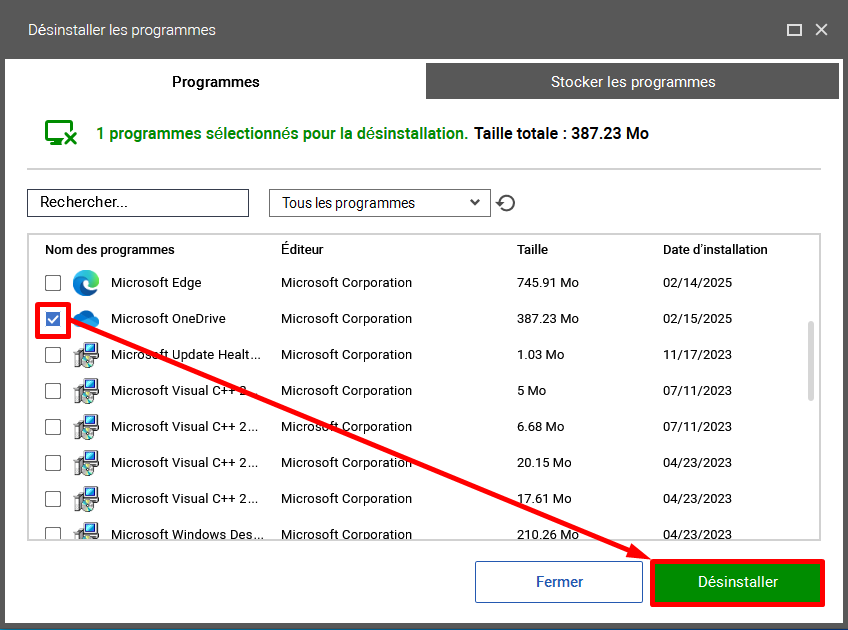848x630 pixels.
Task: Sort by the Taille column header
Action: (x=532, y=249)
